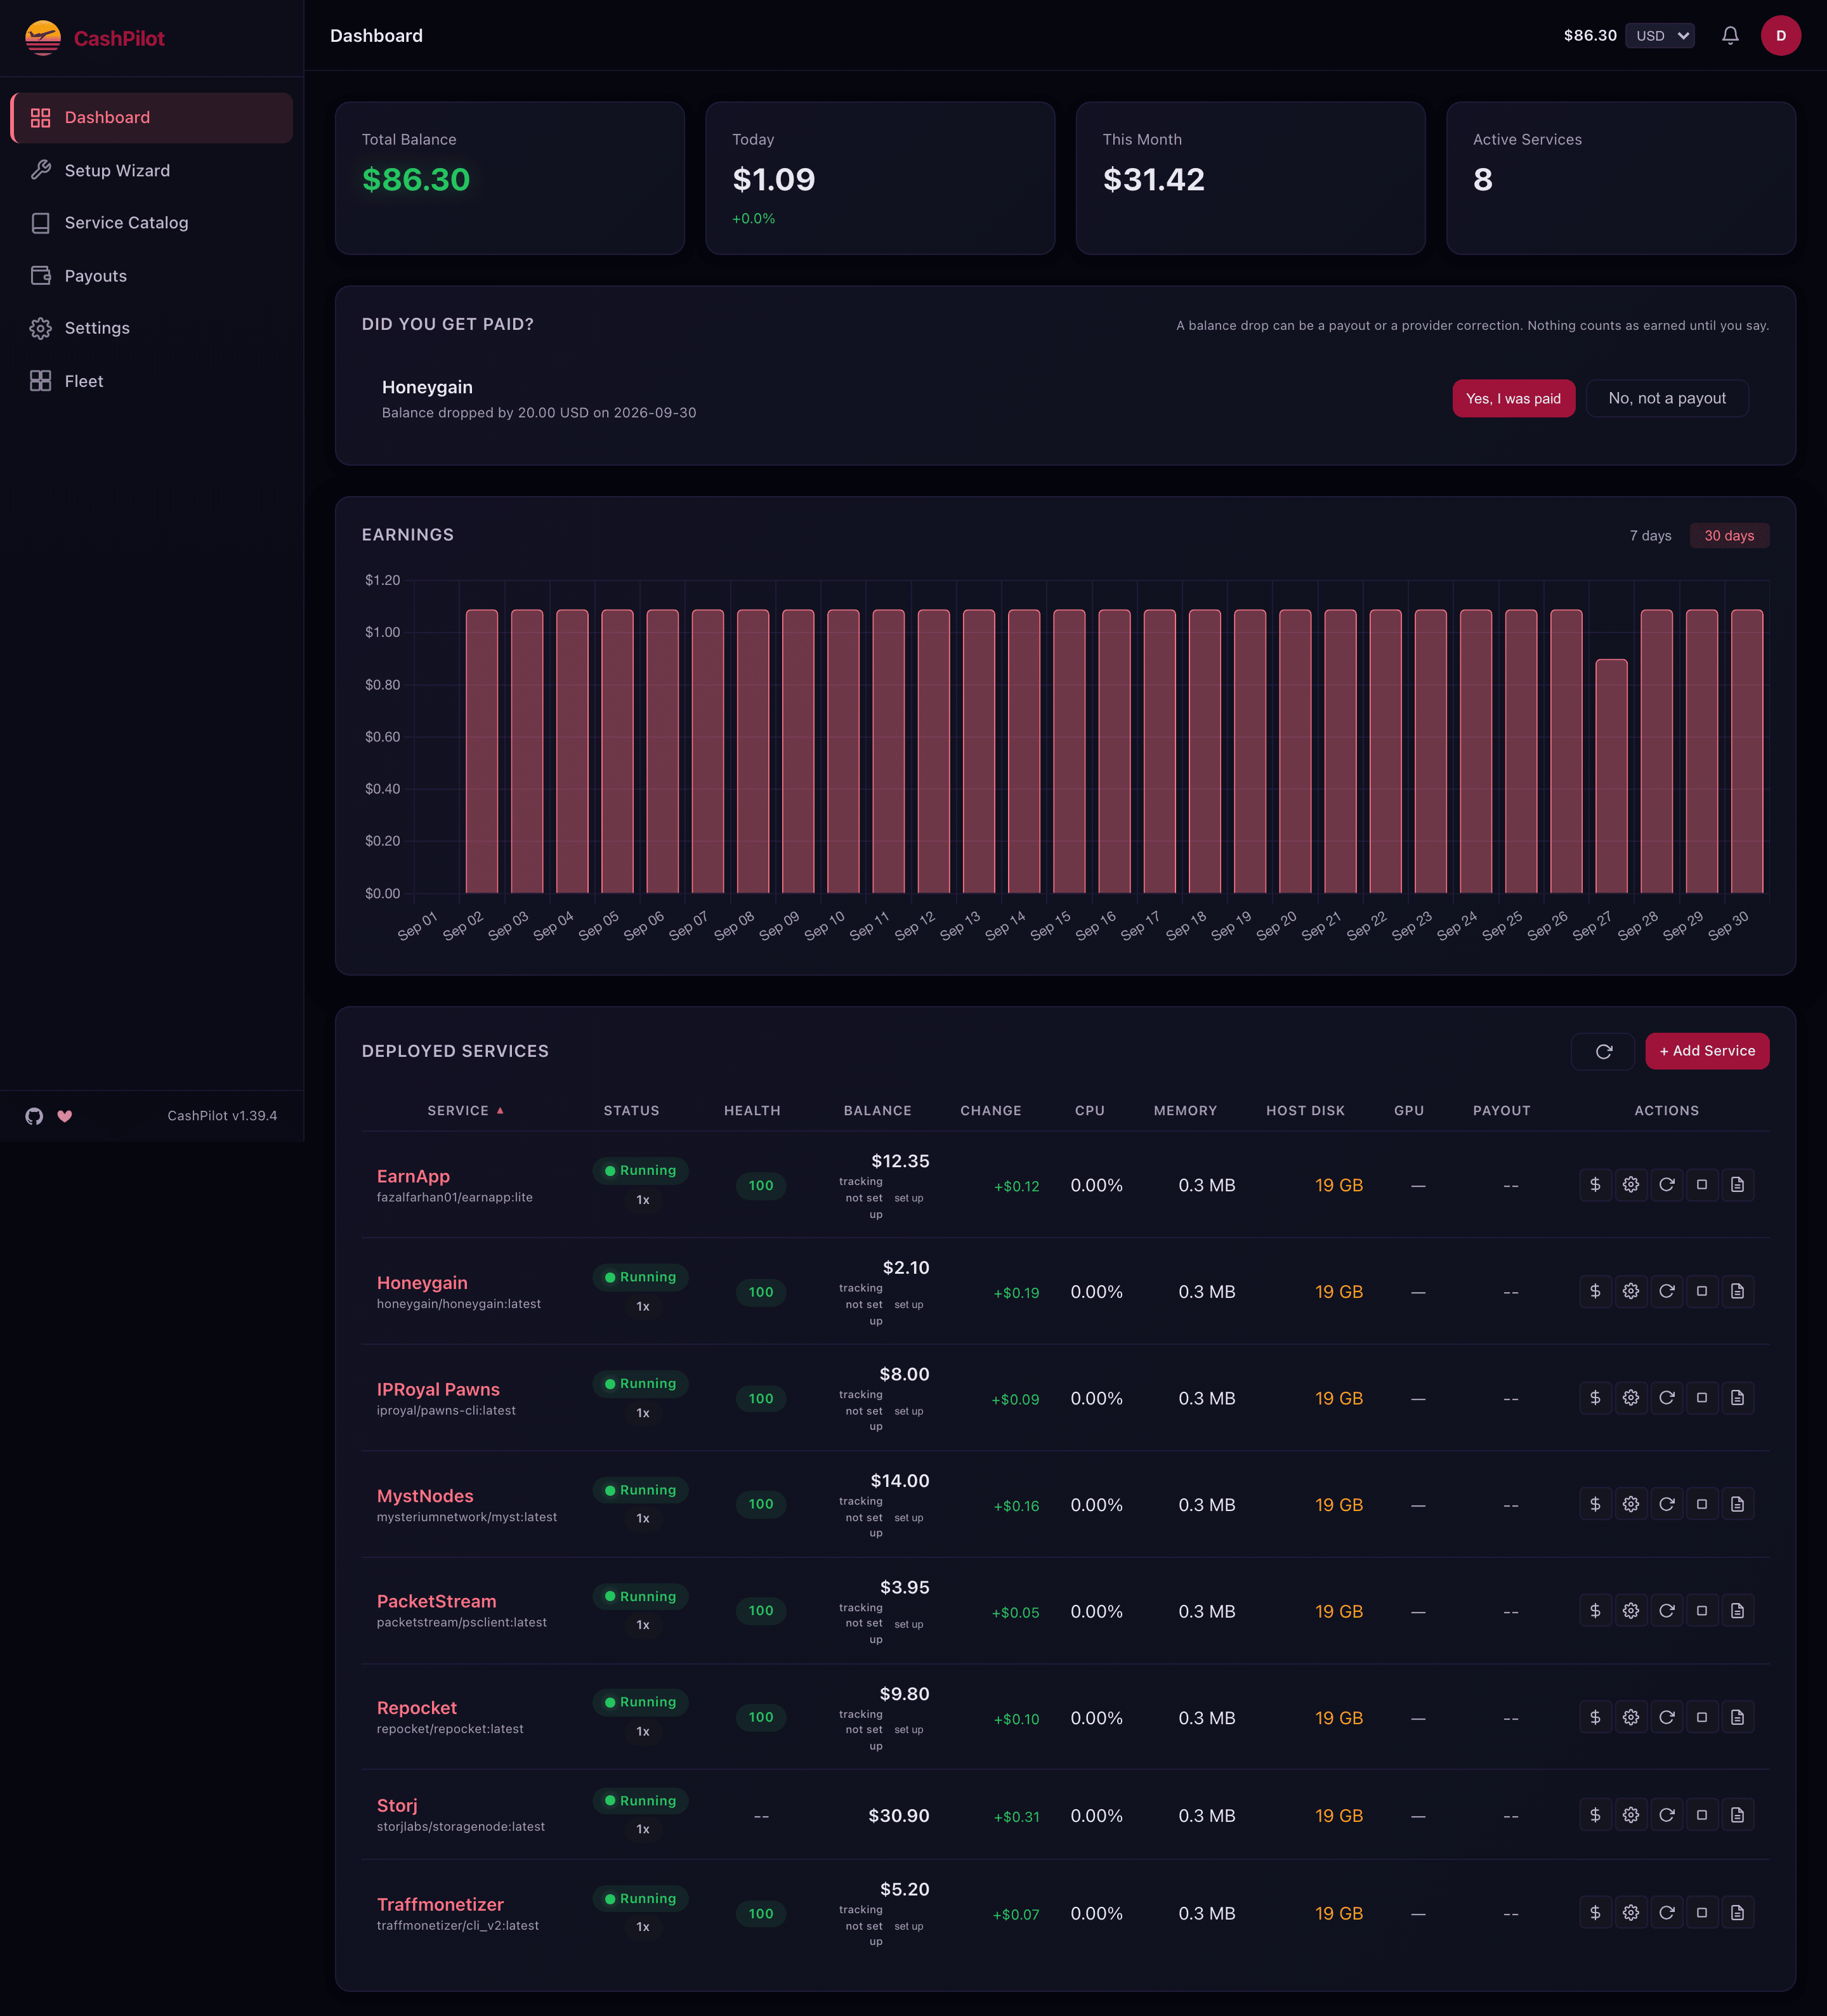The height and width of the screenshot is (2016, 1827).
Task: Open the USD currency dropdown
Action: (1660, 36)
